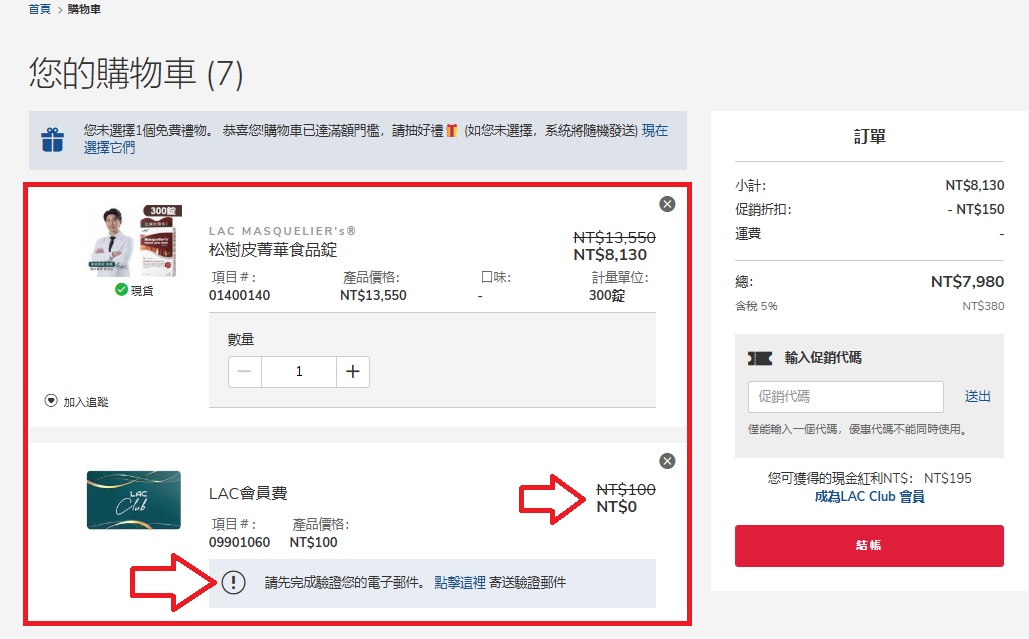Click the LAC會員費 price NT$0
The height and width of the screenshot is (639, 1029).
(x=616, y=506)
